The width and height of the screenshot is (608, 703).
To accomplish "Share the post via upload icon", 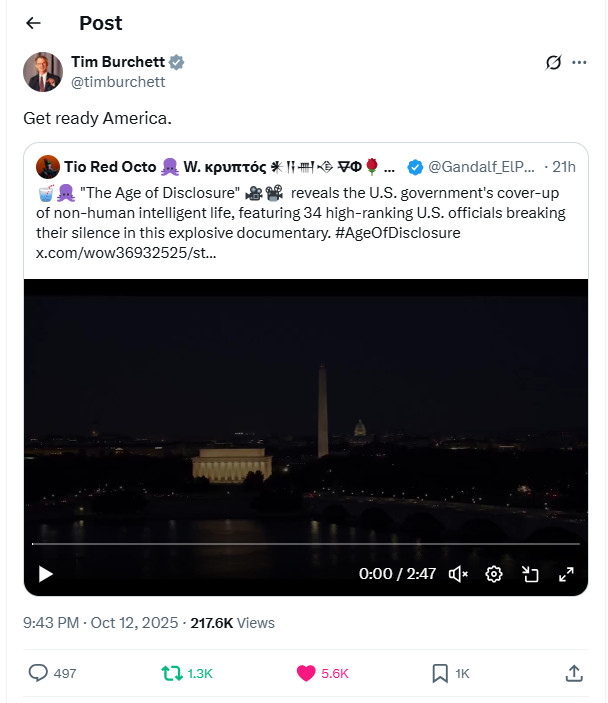I will (x=574, y=673).
